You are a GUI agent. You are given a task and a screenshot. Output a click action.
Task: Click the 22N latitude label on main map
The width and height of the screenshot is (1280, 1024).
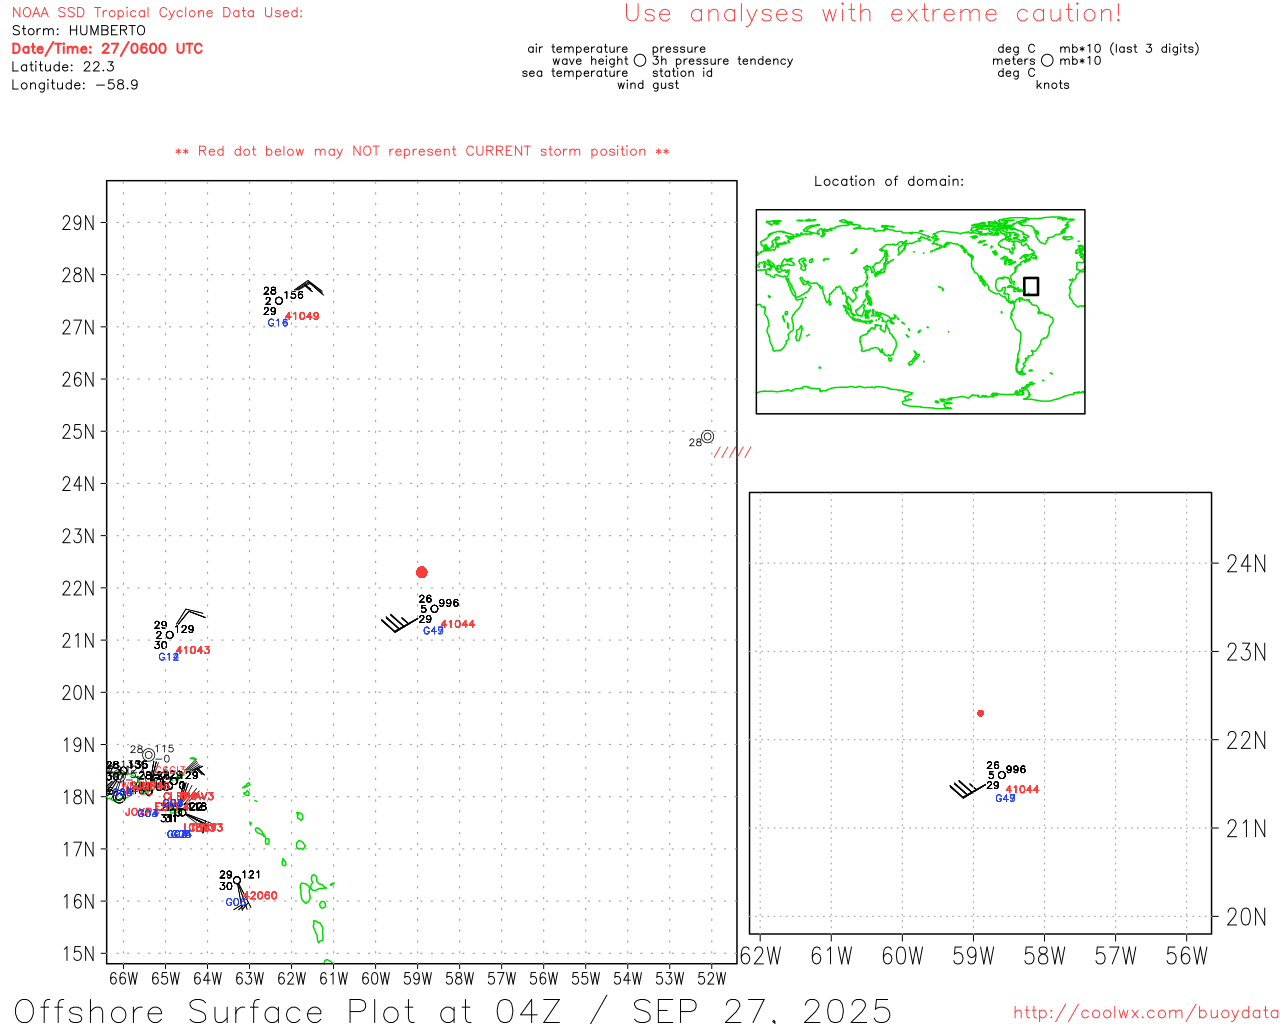click(79, 588)
